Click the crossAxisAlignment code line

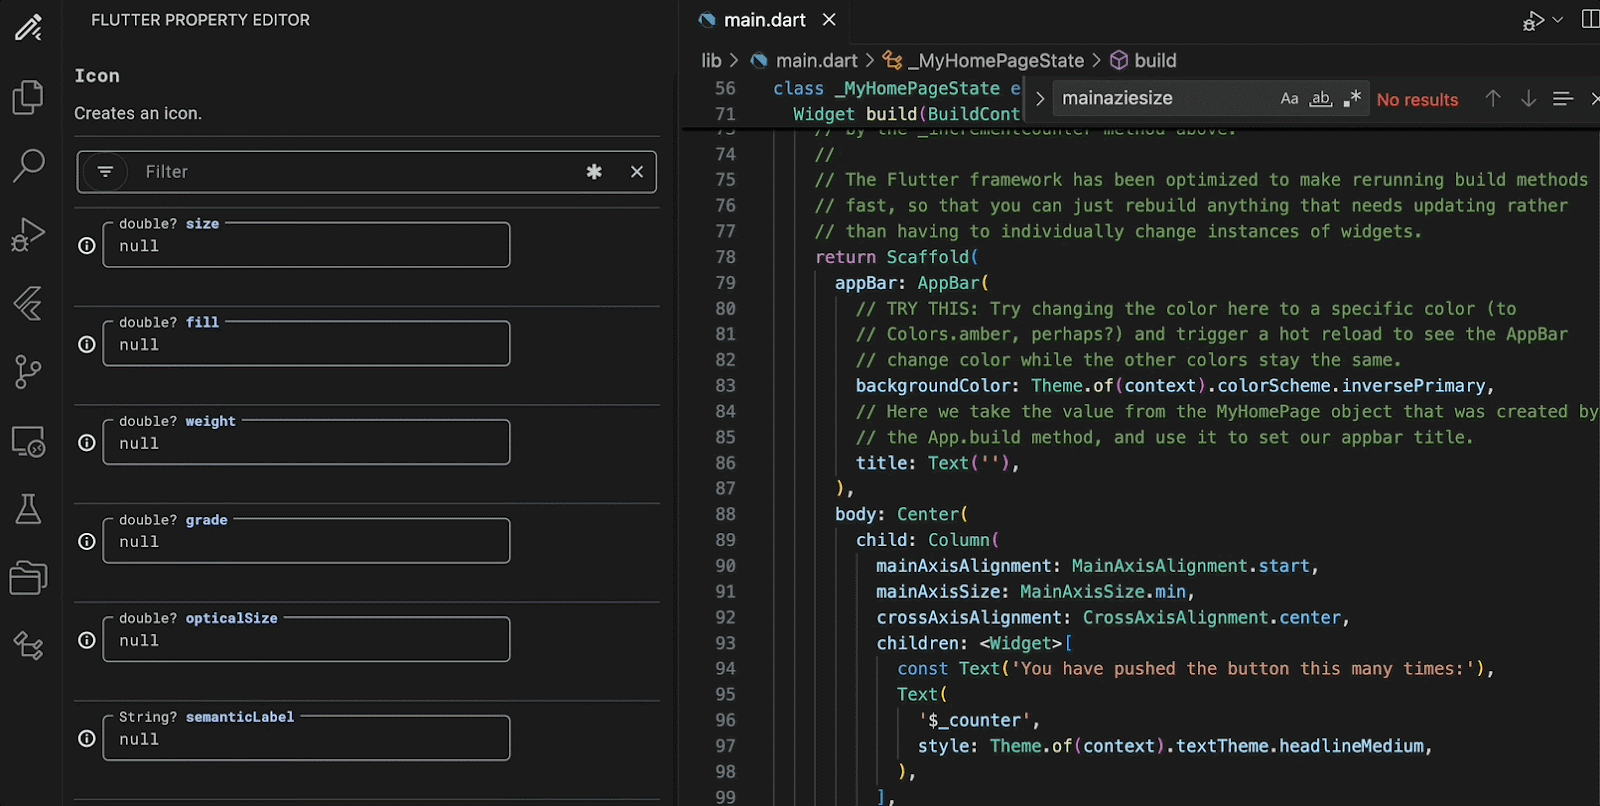point(1113,618)
